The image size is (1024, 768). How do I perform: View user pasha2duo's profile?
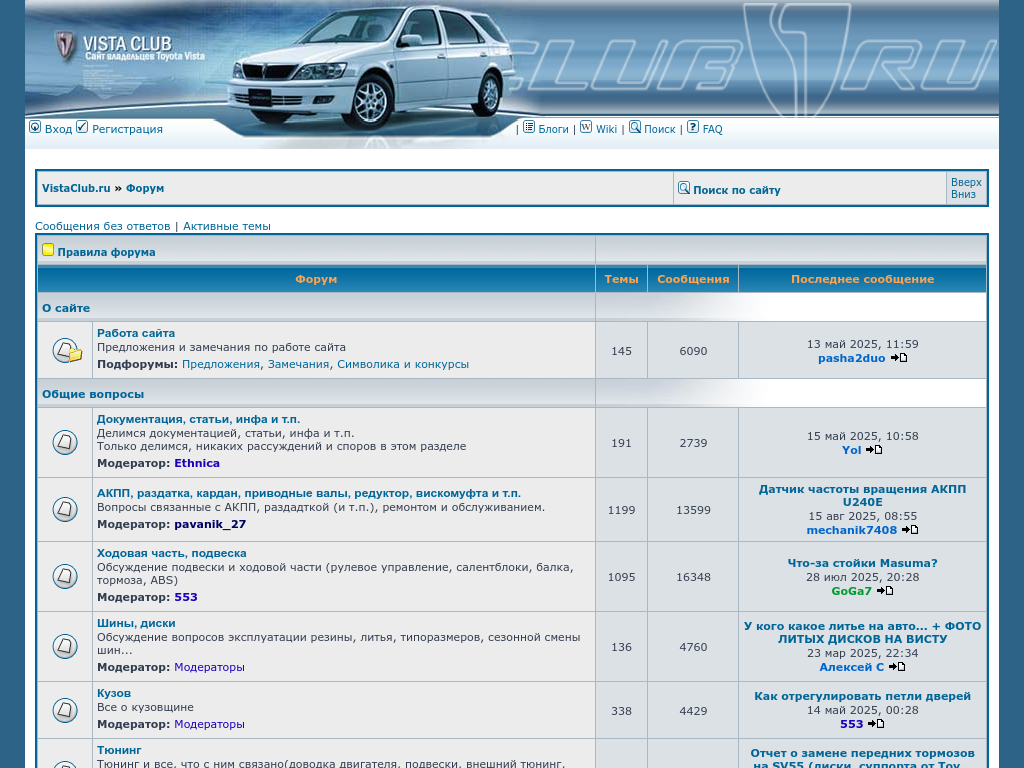coord(852,358)
